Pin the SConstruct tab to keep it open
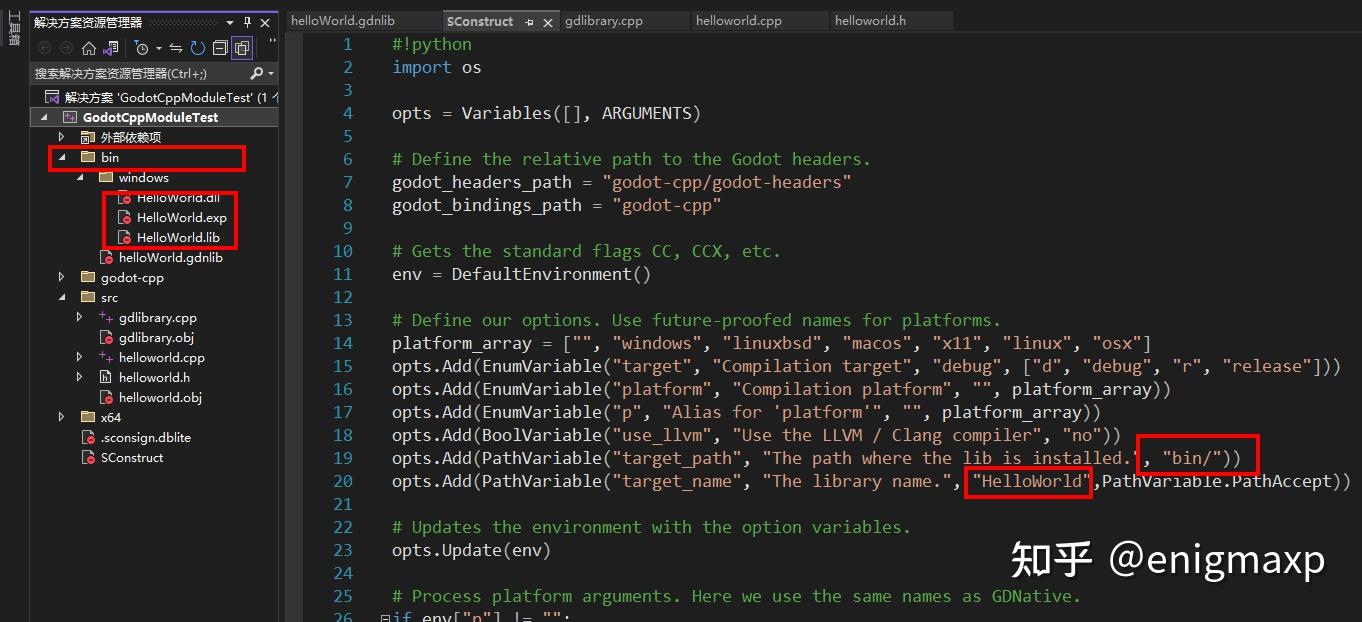 click(528, 22)
